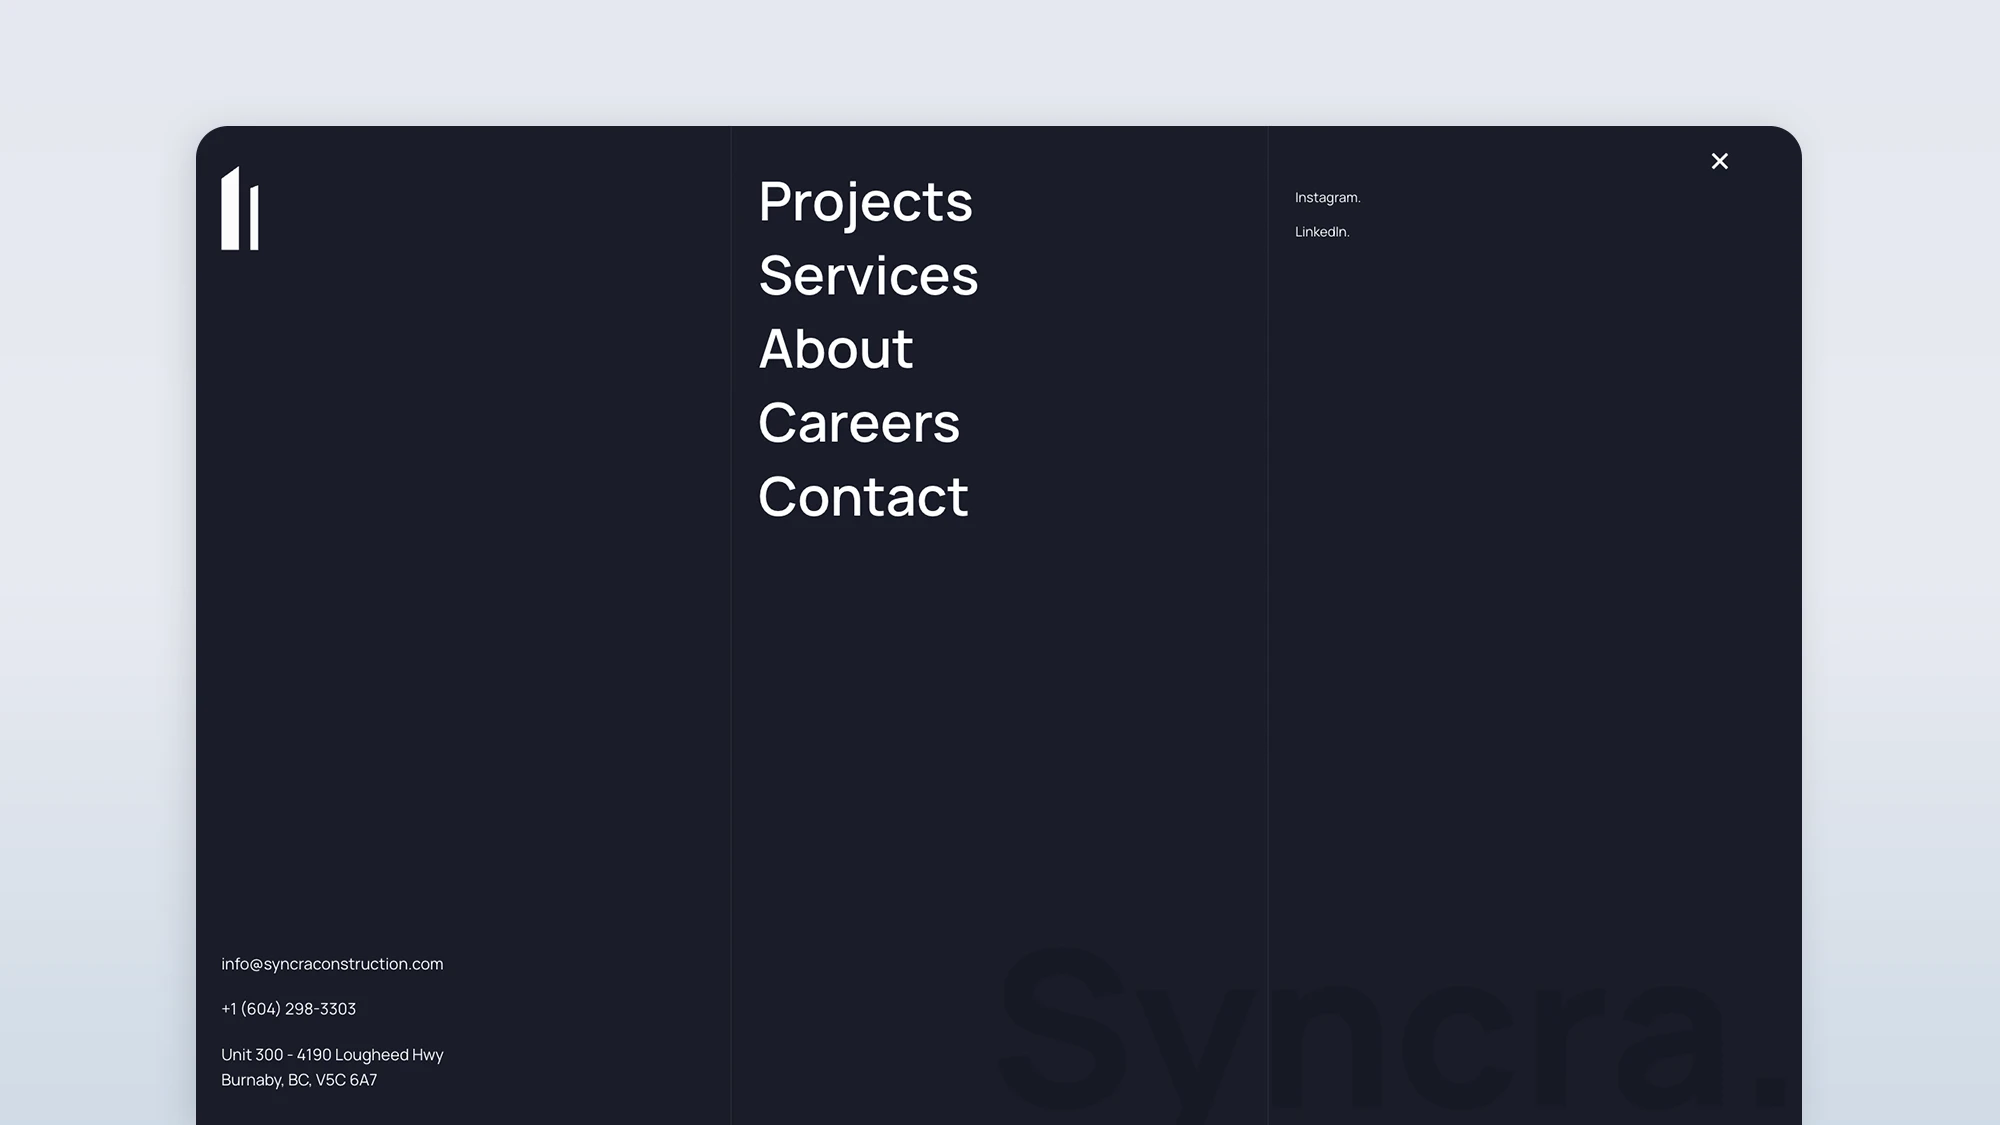This screenshot has height=1125, width=2000.
Task: Select the Burnaby, BC, V5C 6A7 line
Action: click(299, 1080)
